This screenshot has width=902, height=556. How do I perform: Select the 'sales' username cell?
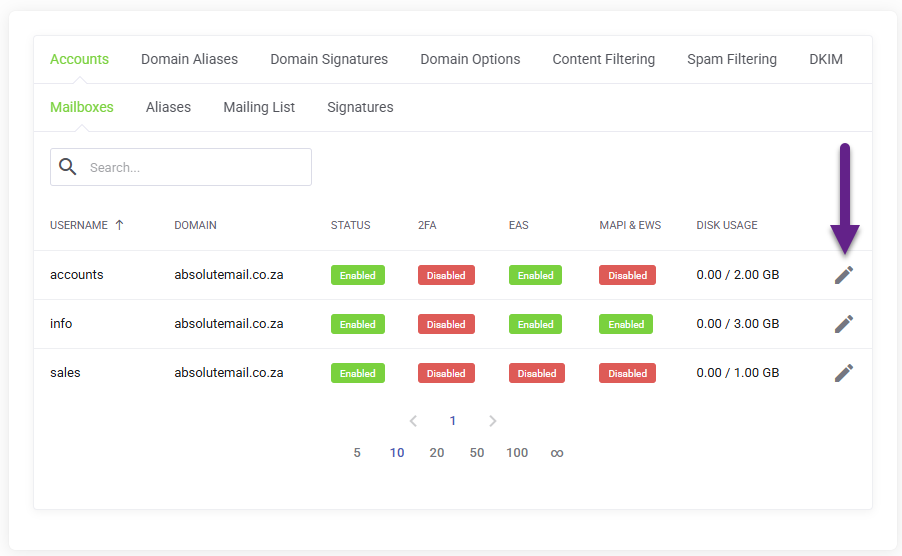click(x=65, y=373)
